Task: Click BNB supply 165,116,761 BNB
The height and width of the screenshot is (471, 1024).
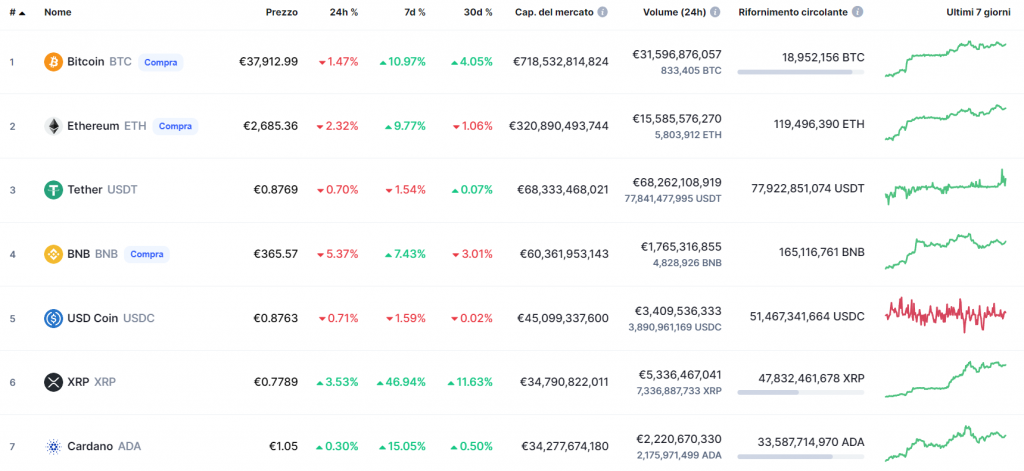Action: [x=822, y=252]
